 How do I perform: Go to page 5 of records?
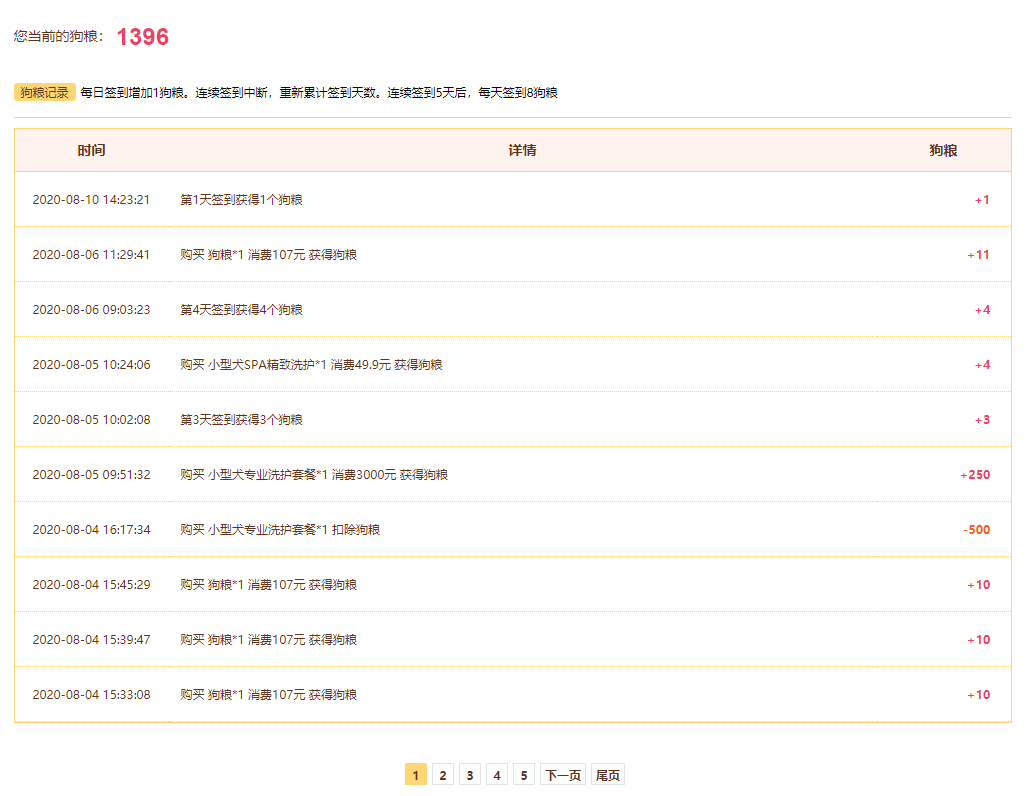tap(524, 774)
